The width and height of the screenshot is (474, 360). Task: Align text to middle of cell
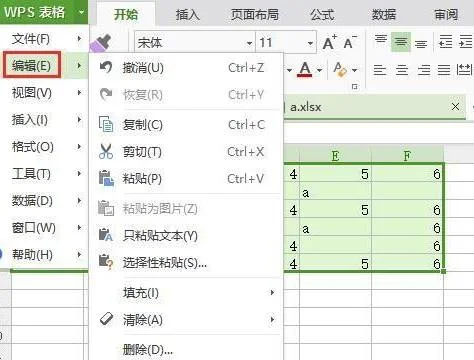(401, 42)
